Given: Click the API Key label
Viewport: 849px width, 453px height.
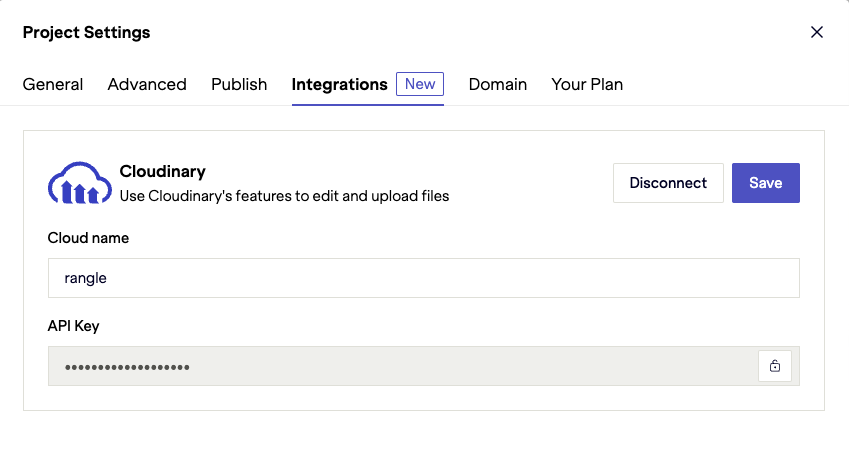Looking at the screenshot, I should pos(74,326).
